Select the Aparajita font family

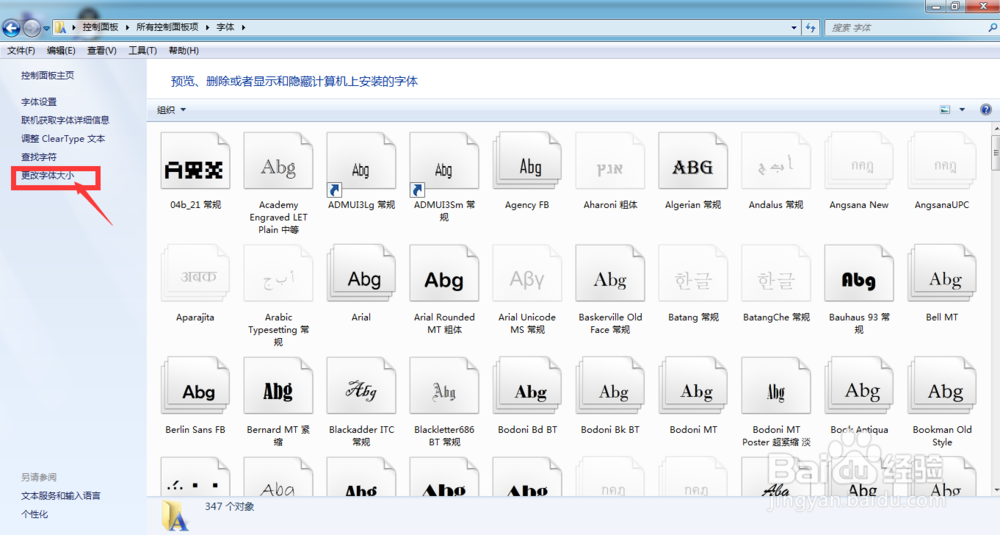click(x=195, y=274)
